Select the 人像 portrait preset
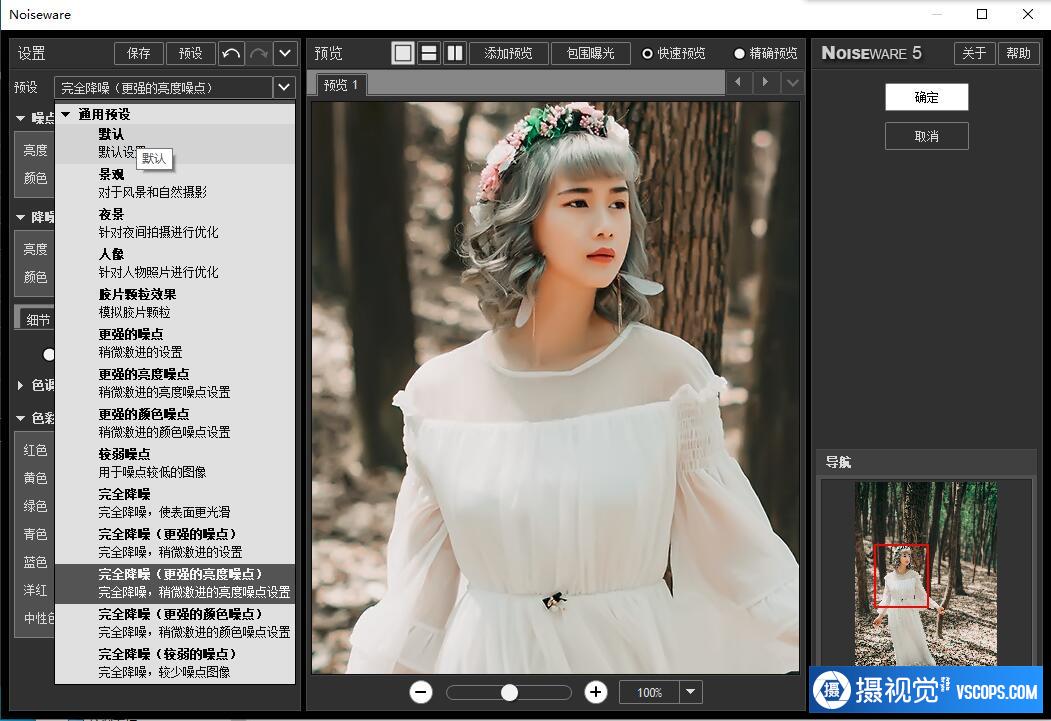1051x721 pixels. click(x=174, y=263)
